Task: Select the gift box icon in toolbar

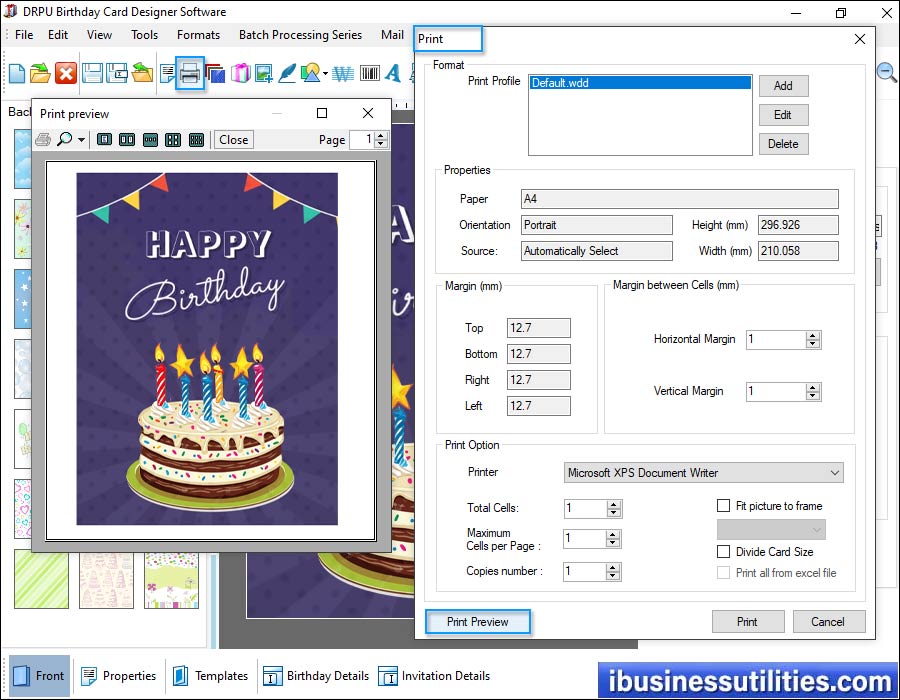Action: click(x=240, y=73)
